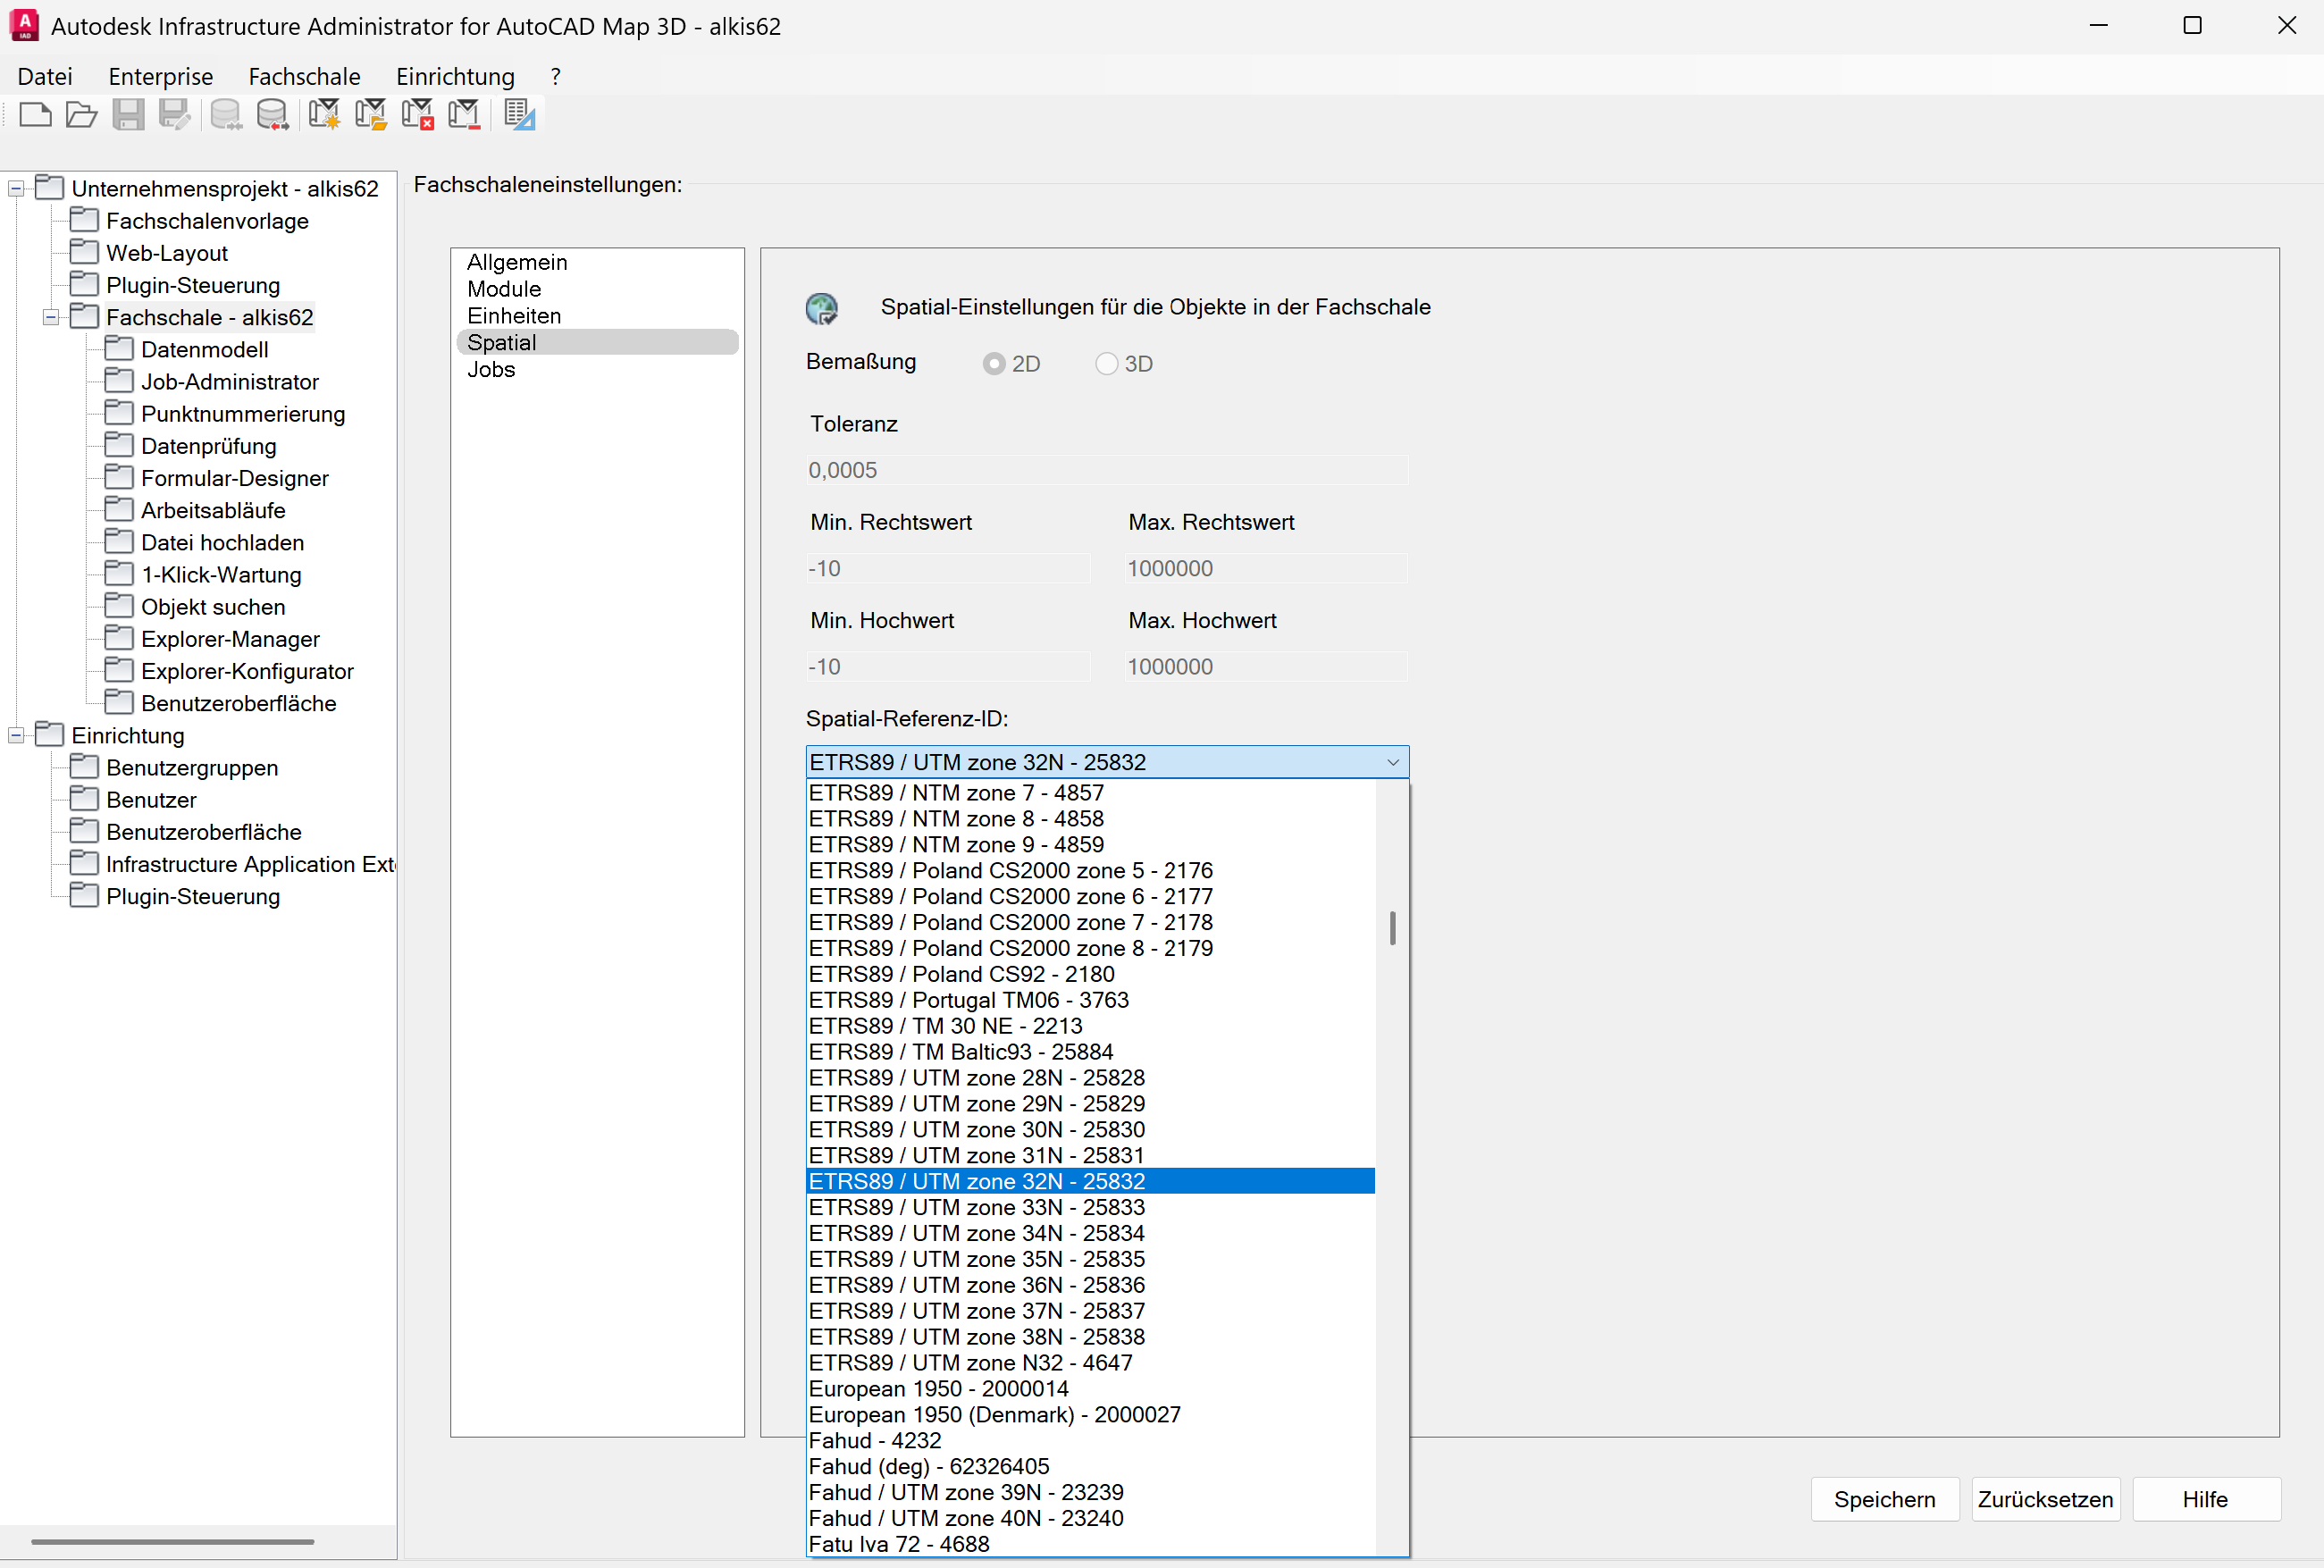Click the Fachschale icon with red minus

coord(464,115)
